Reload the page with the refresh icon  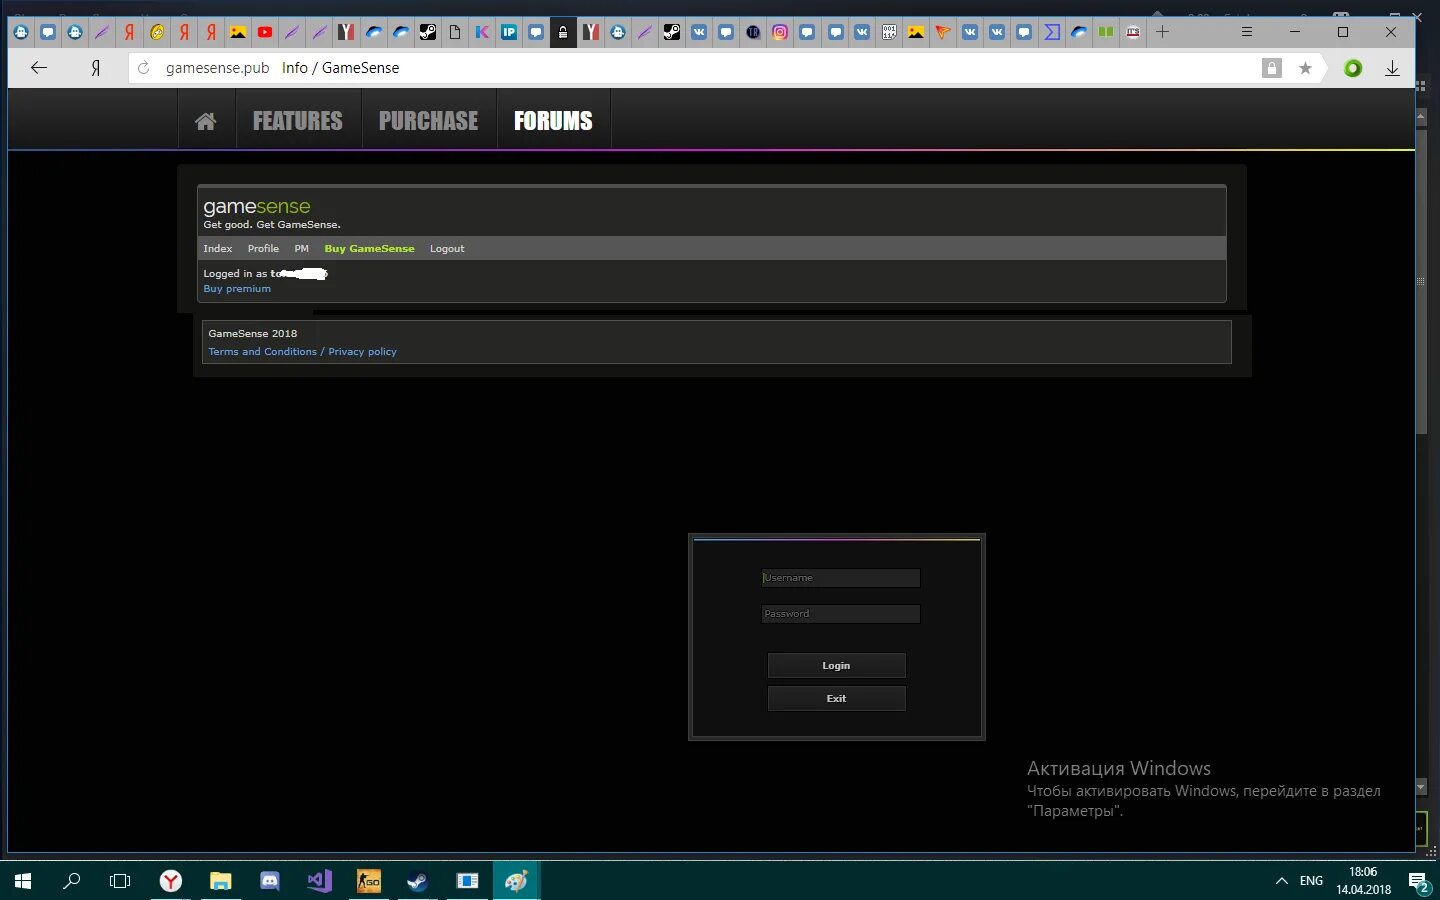click(x=143, y=68)
